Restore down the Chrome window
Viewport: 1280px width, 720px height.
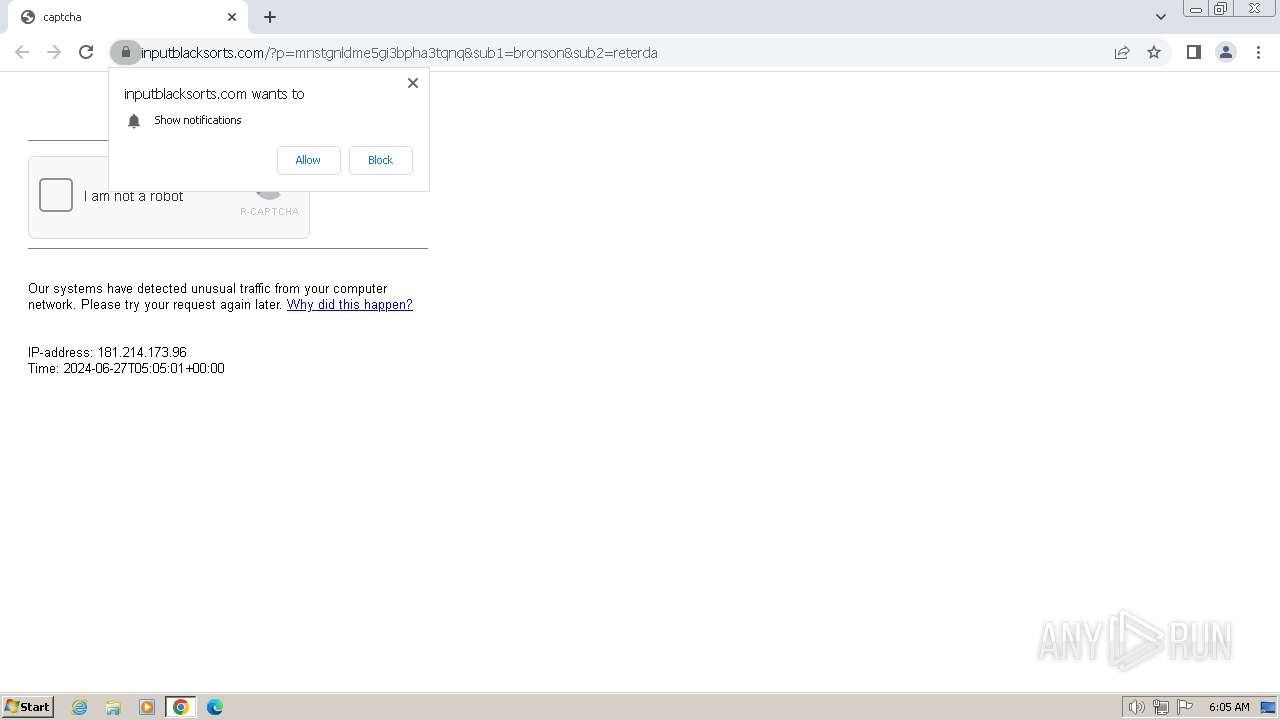click(x=1220, y=9)
